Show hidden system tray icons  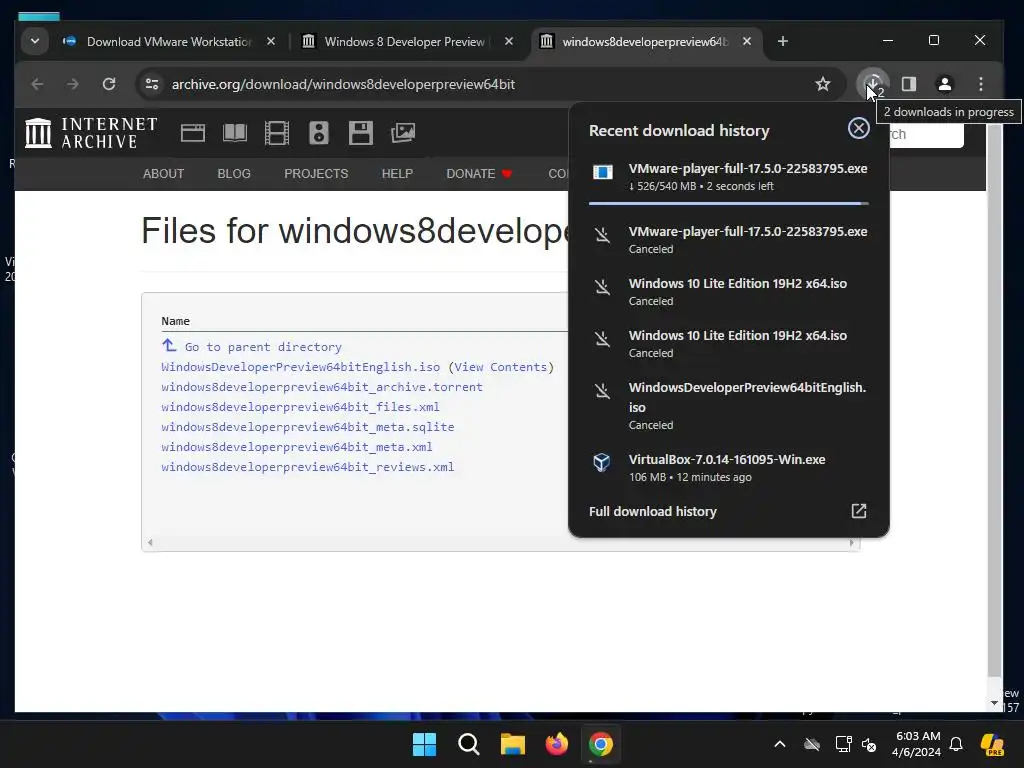[x=780, y=744]
